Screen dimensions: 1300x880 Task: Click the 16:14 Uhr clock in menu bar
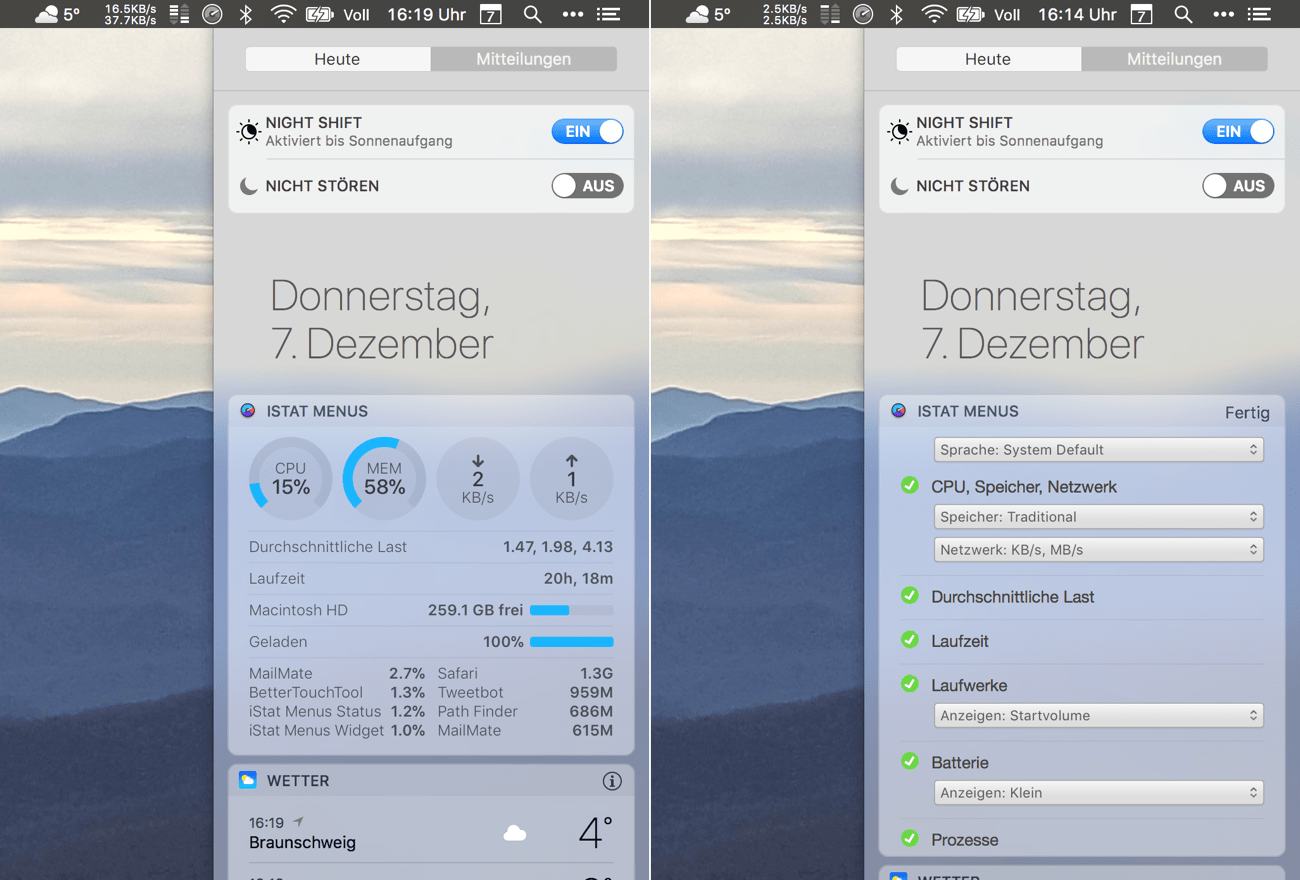point(1078,15)
